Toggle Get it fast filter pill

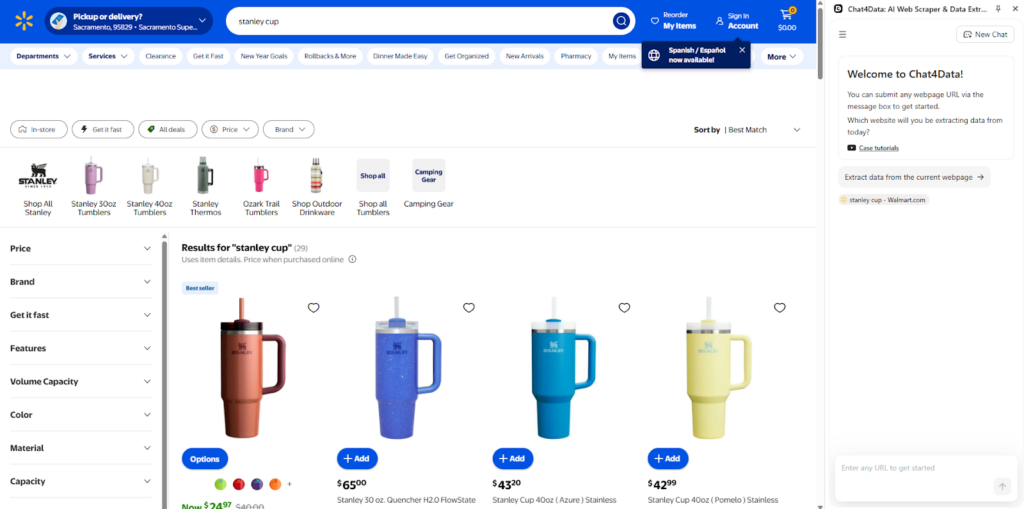(103, 129)
